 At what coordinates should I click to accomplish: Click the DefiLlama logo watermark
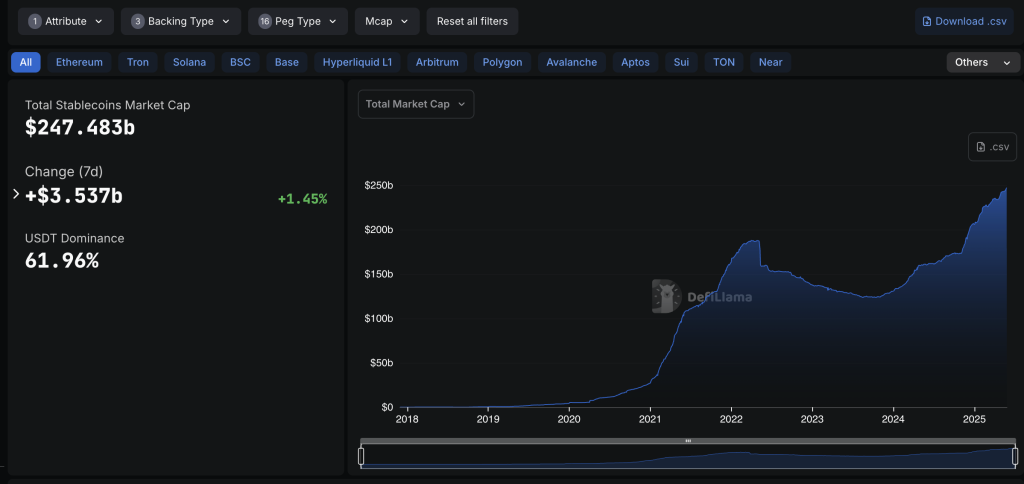[702, 296]
